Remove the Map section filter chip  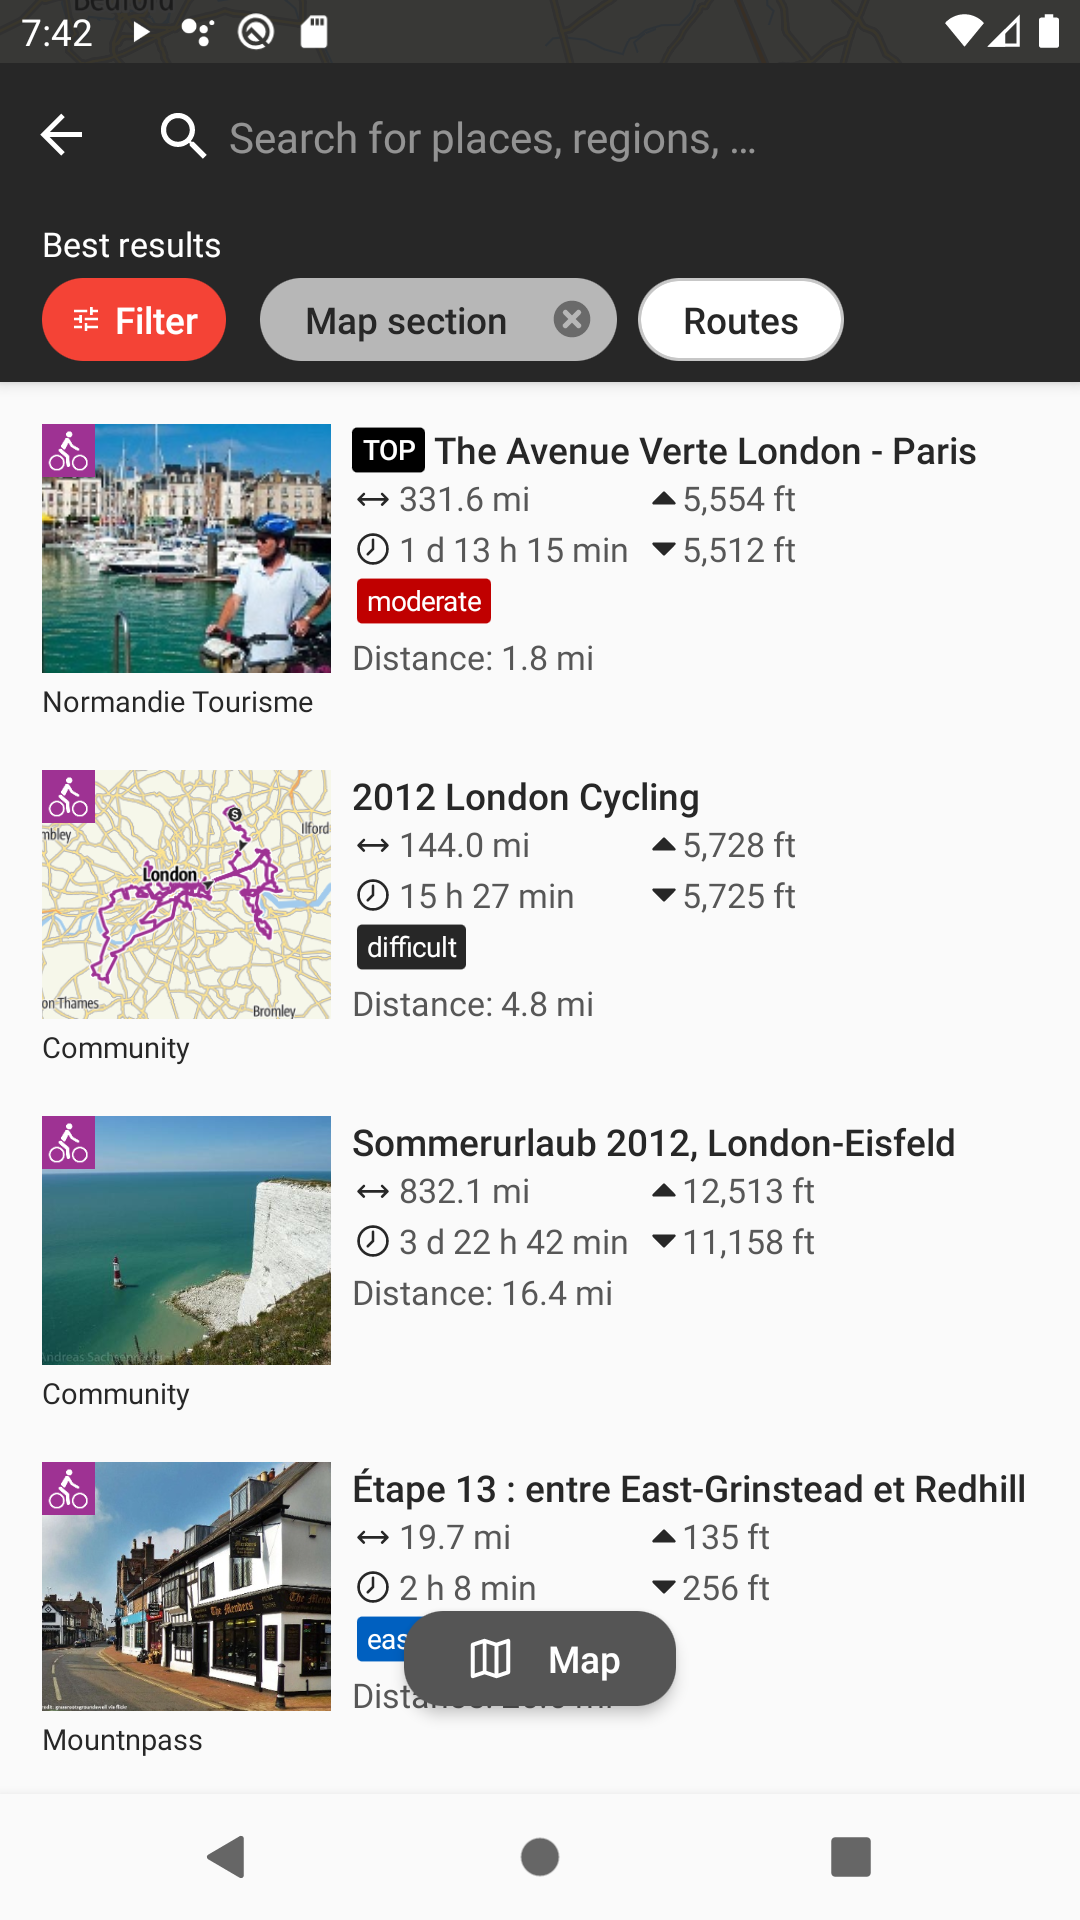(x=572, y=320)
